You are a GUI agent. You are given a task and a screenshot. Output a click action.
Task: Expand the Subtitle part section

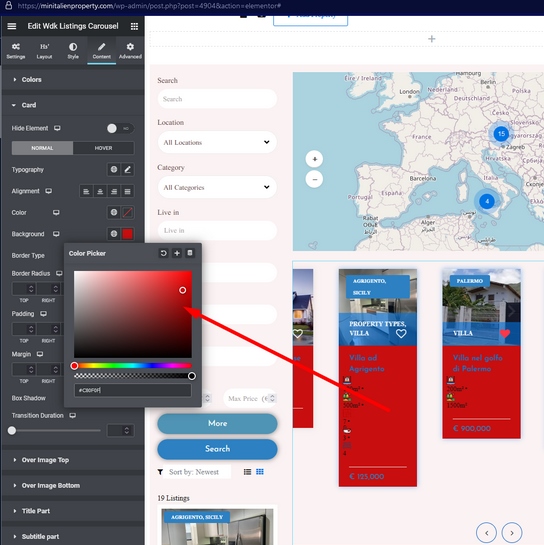point(73,536)
